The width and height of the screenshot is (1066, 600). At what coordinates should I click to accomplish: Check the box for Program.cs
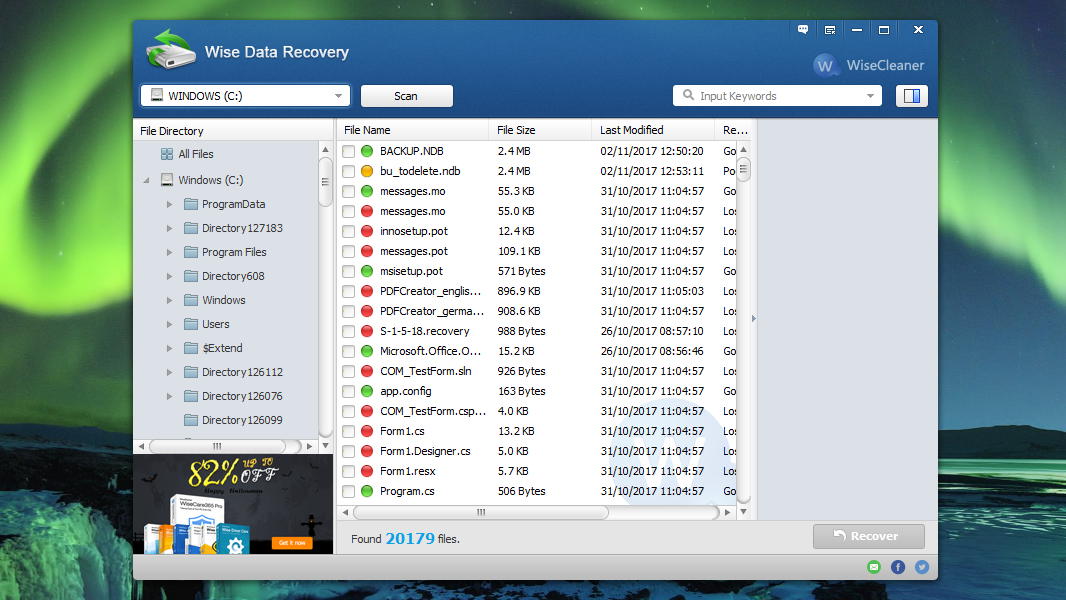pos(349,491)
